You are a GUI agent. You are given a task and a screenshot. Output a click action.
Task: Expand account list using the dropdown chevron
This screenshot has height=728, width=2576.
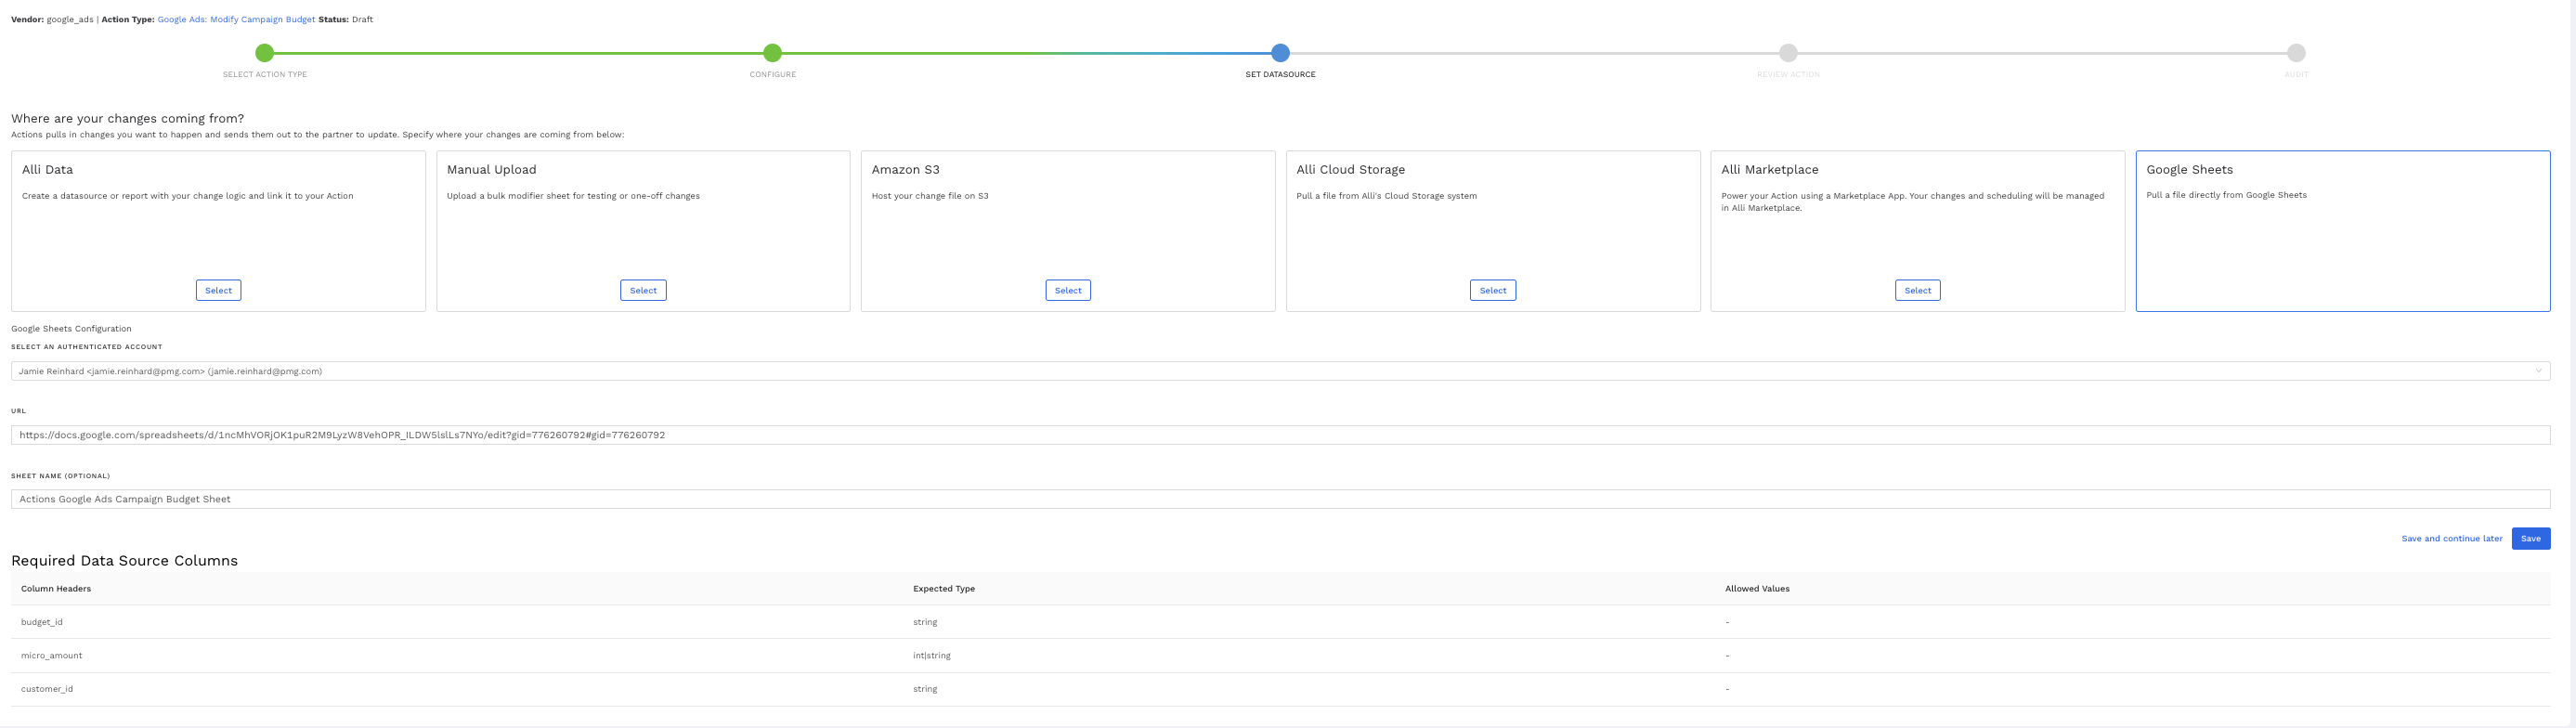[x=2538, y=371]
